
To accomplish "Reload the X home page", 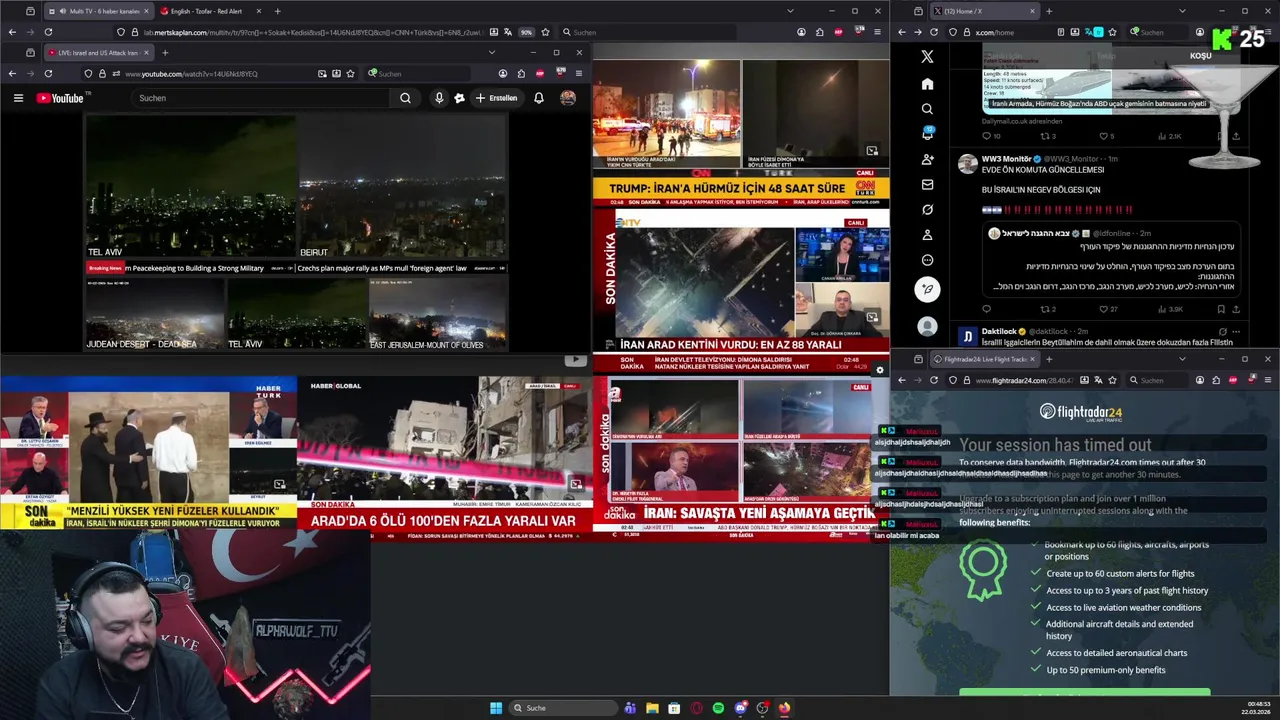I will (934, 32).
